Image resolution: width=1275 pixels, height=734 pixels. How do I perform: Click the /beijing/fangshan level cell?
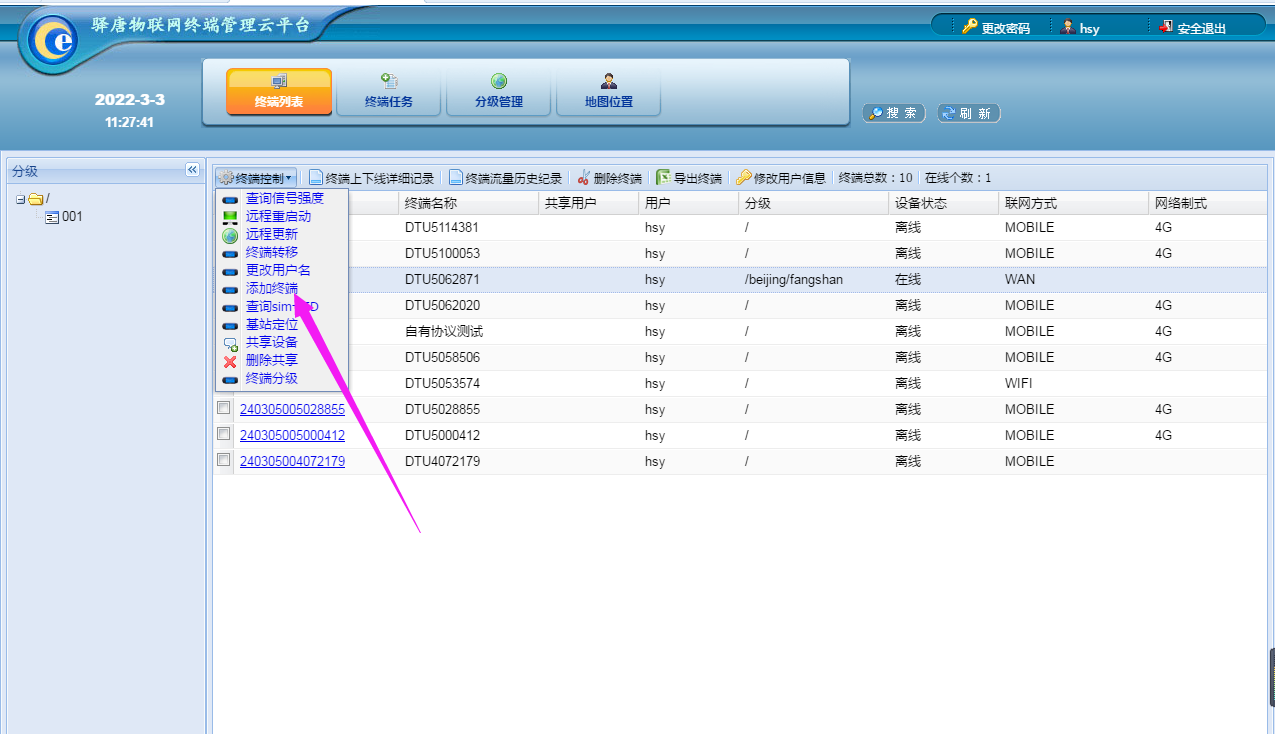point(794,279)
